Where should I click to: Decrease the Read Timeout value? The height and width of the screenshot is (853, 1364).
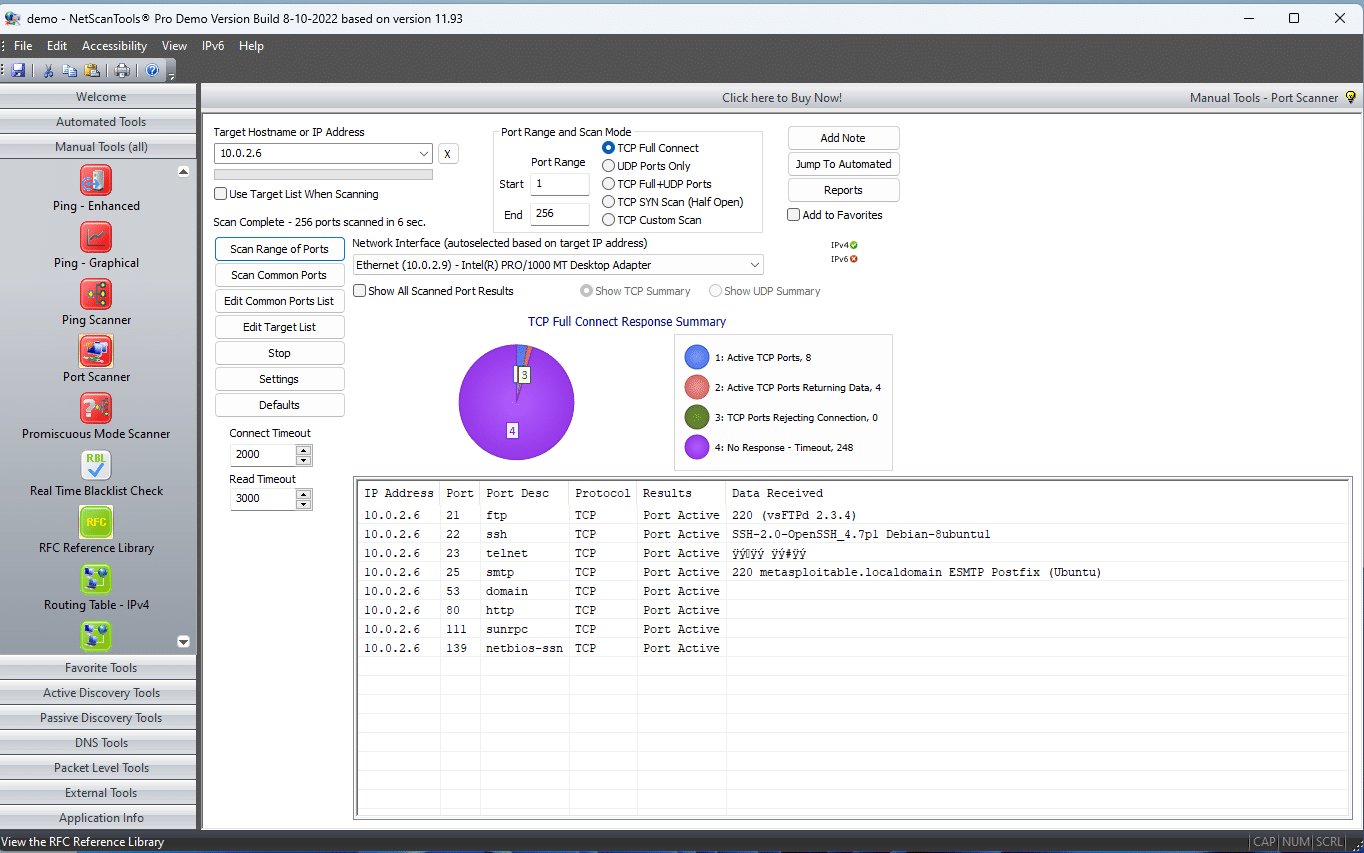pyautogui.click(x=304, y=504)
